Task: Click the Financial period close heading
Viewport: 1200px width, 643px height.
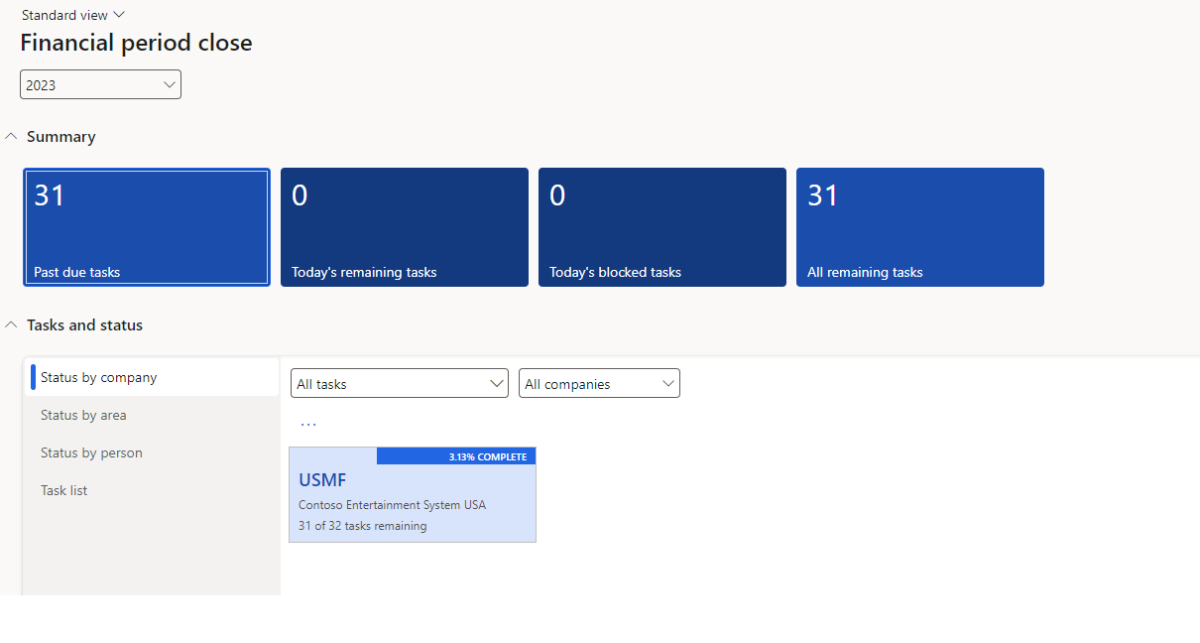Action: coord(136,43)
